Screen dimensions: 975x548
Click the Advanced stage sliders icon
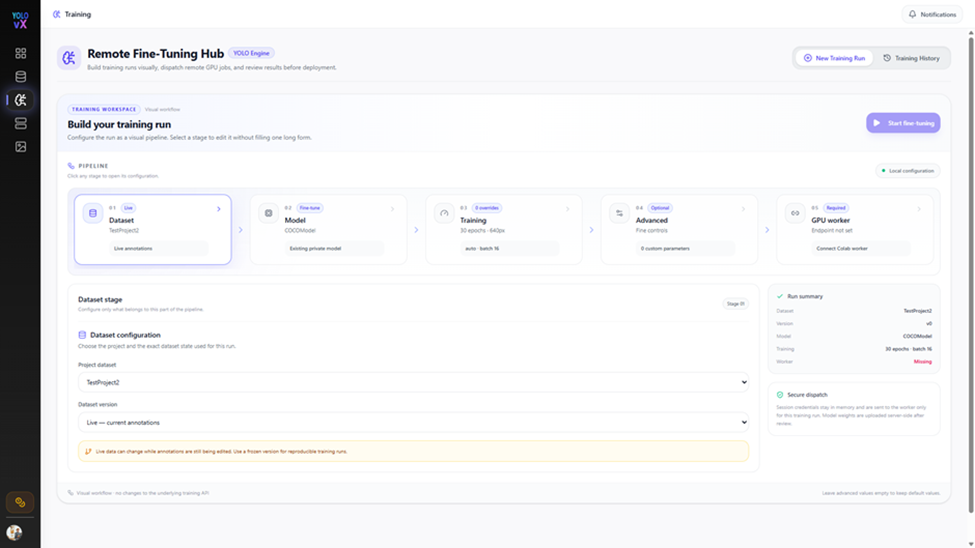tap(619, 213)
